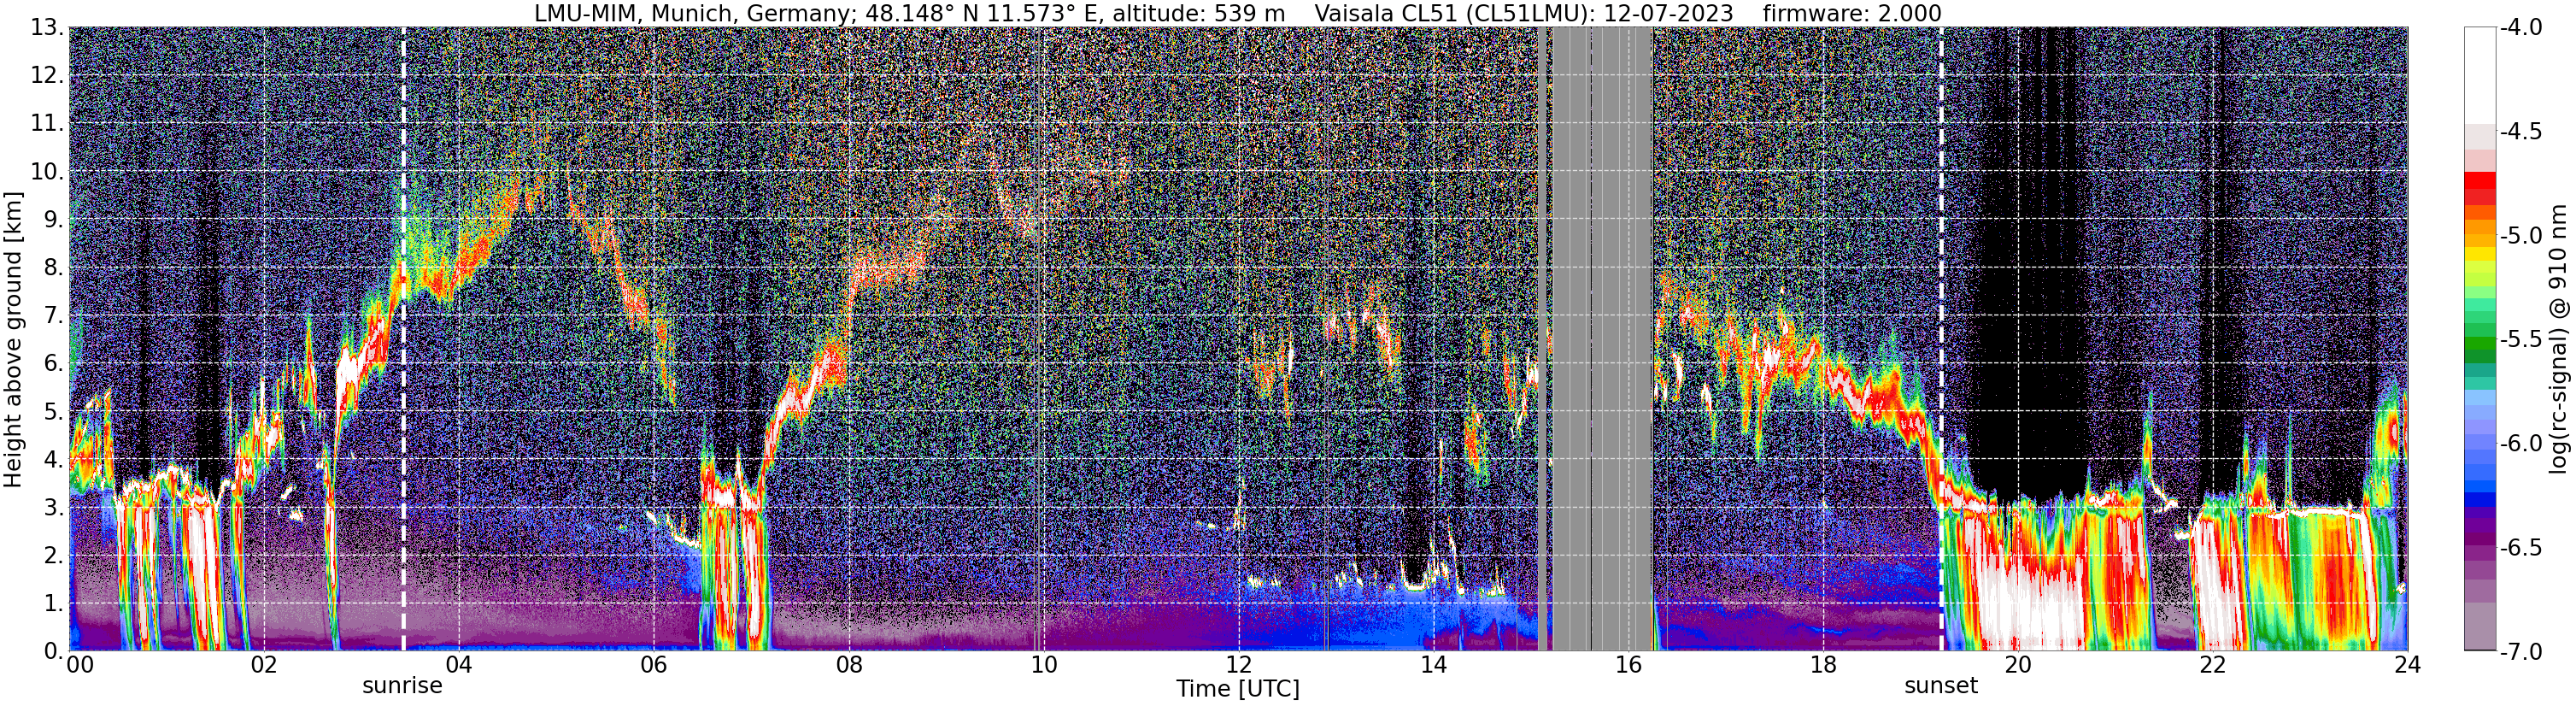The image size is (2576, 706).
Task: Click the 20 time tick label
Action: pos(2018,665)
